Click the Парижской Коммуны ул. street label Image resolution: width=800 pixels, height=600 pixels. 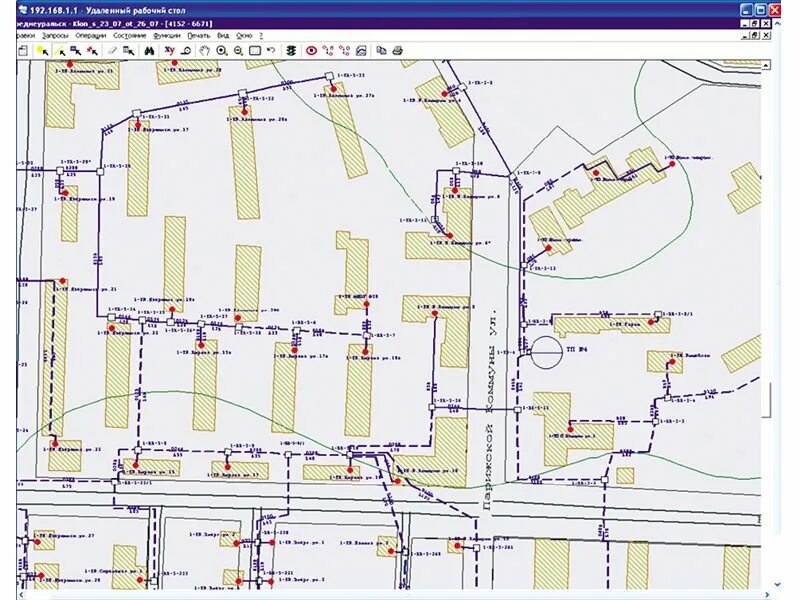click(489, 411)
